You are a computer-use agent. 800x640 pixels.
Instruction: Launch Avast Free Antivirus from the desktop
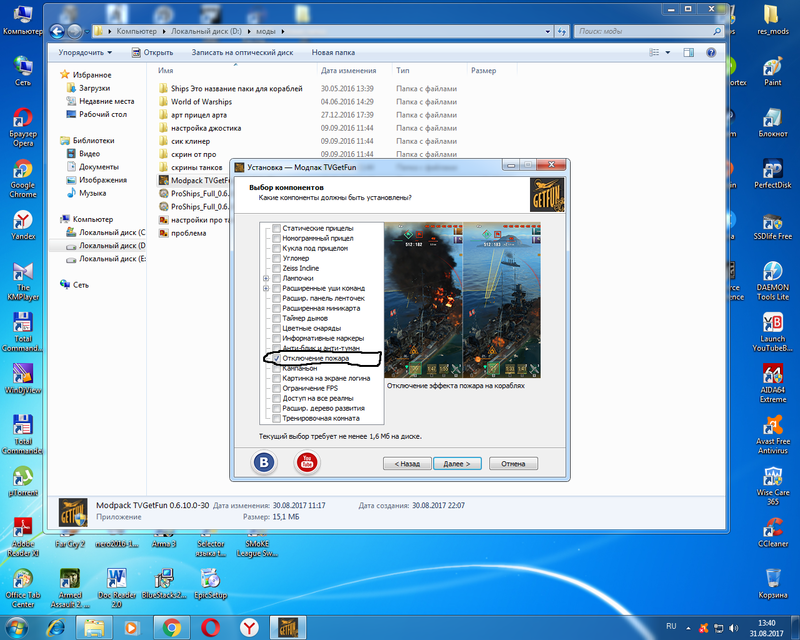tap(772, 434)
